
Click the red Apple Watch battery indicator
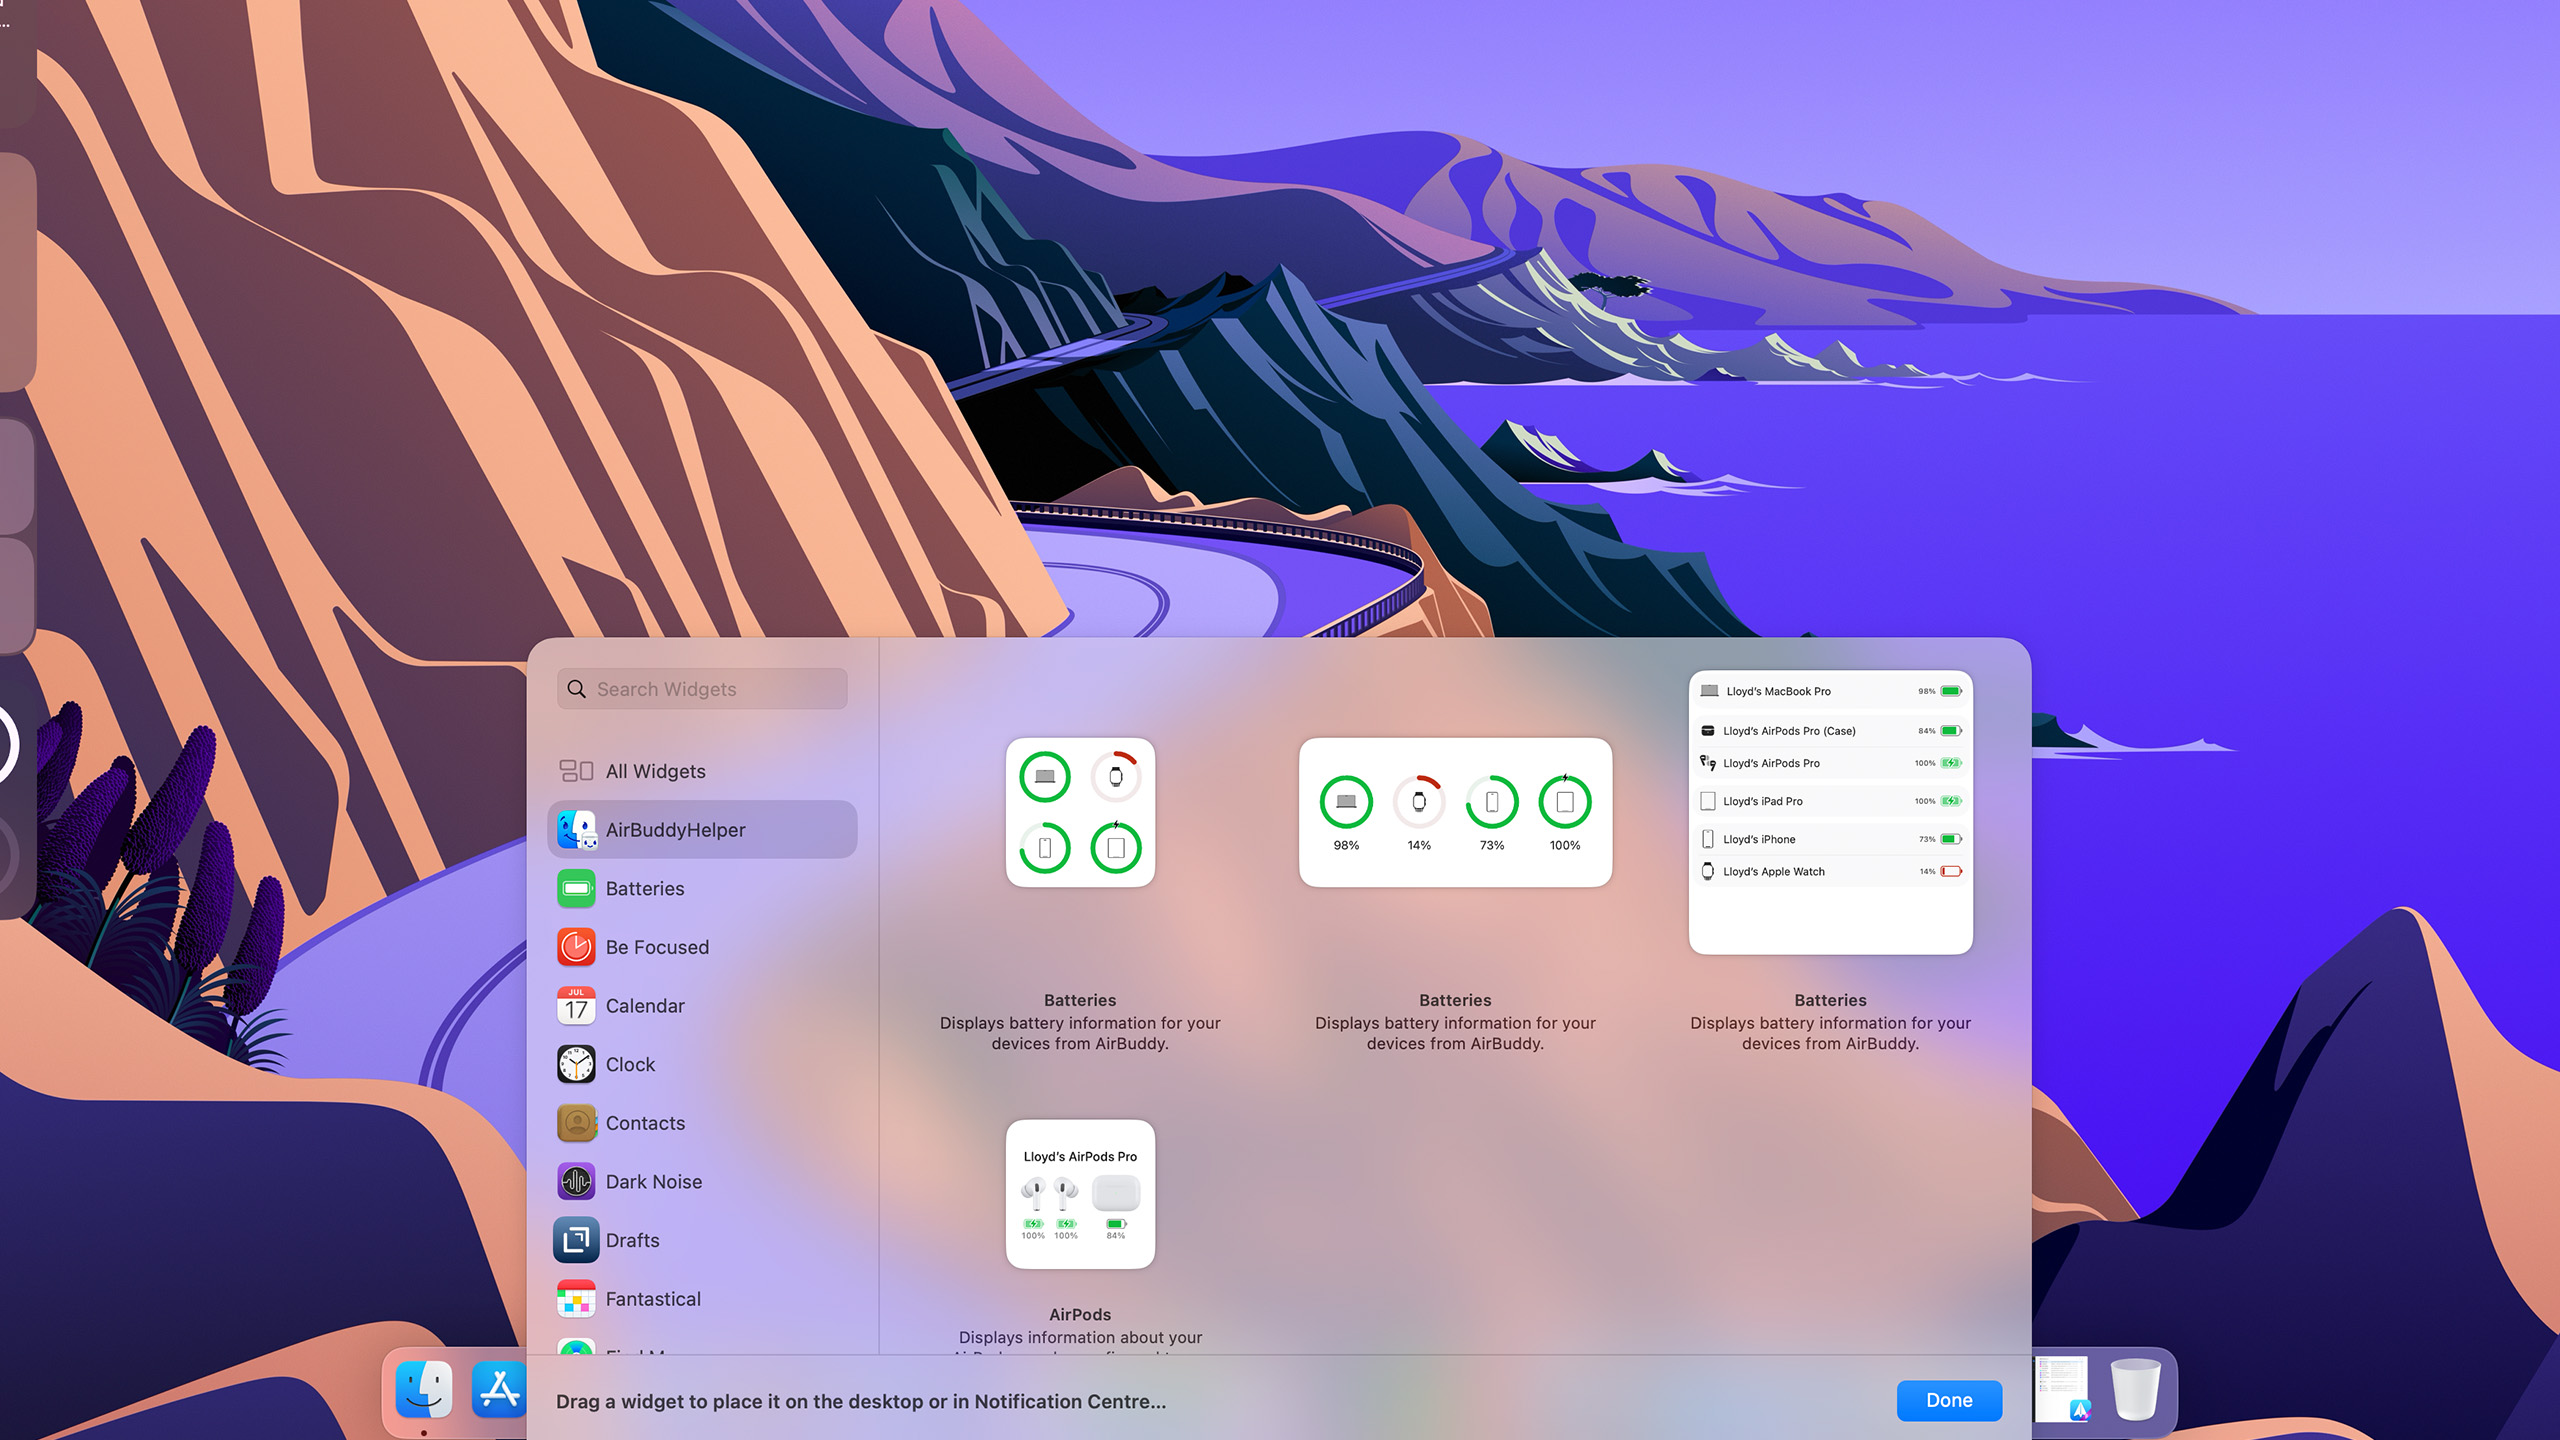click(x=1951, y=871)
